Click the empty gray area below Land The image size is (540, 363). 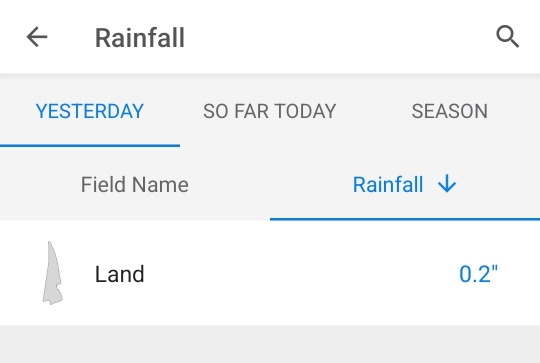tap(270, 344)
